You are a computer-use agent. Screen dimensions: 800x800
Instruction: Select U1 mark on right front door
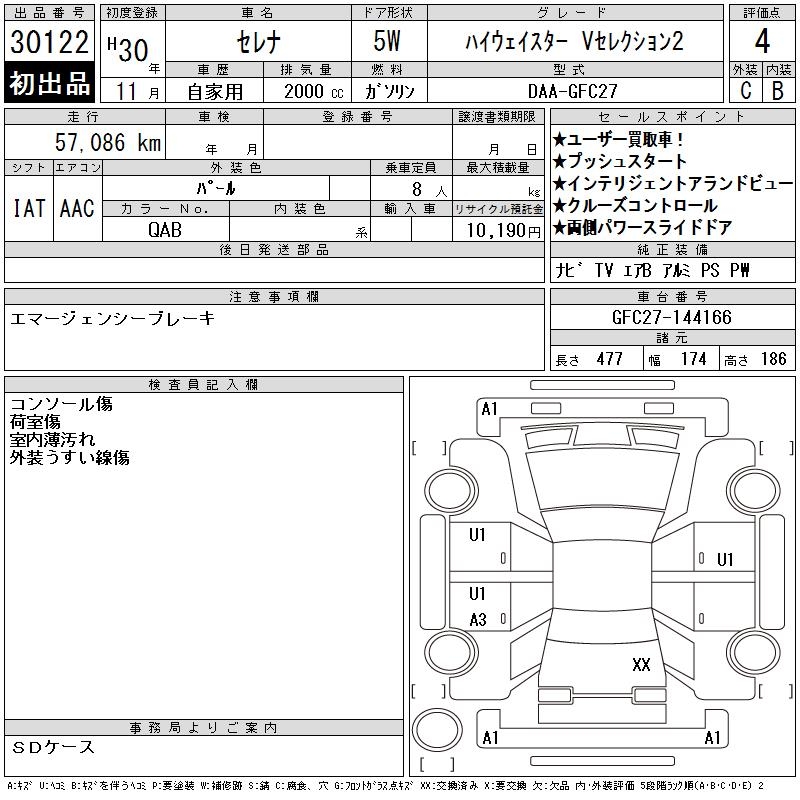[725, 560]
